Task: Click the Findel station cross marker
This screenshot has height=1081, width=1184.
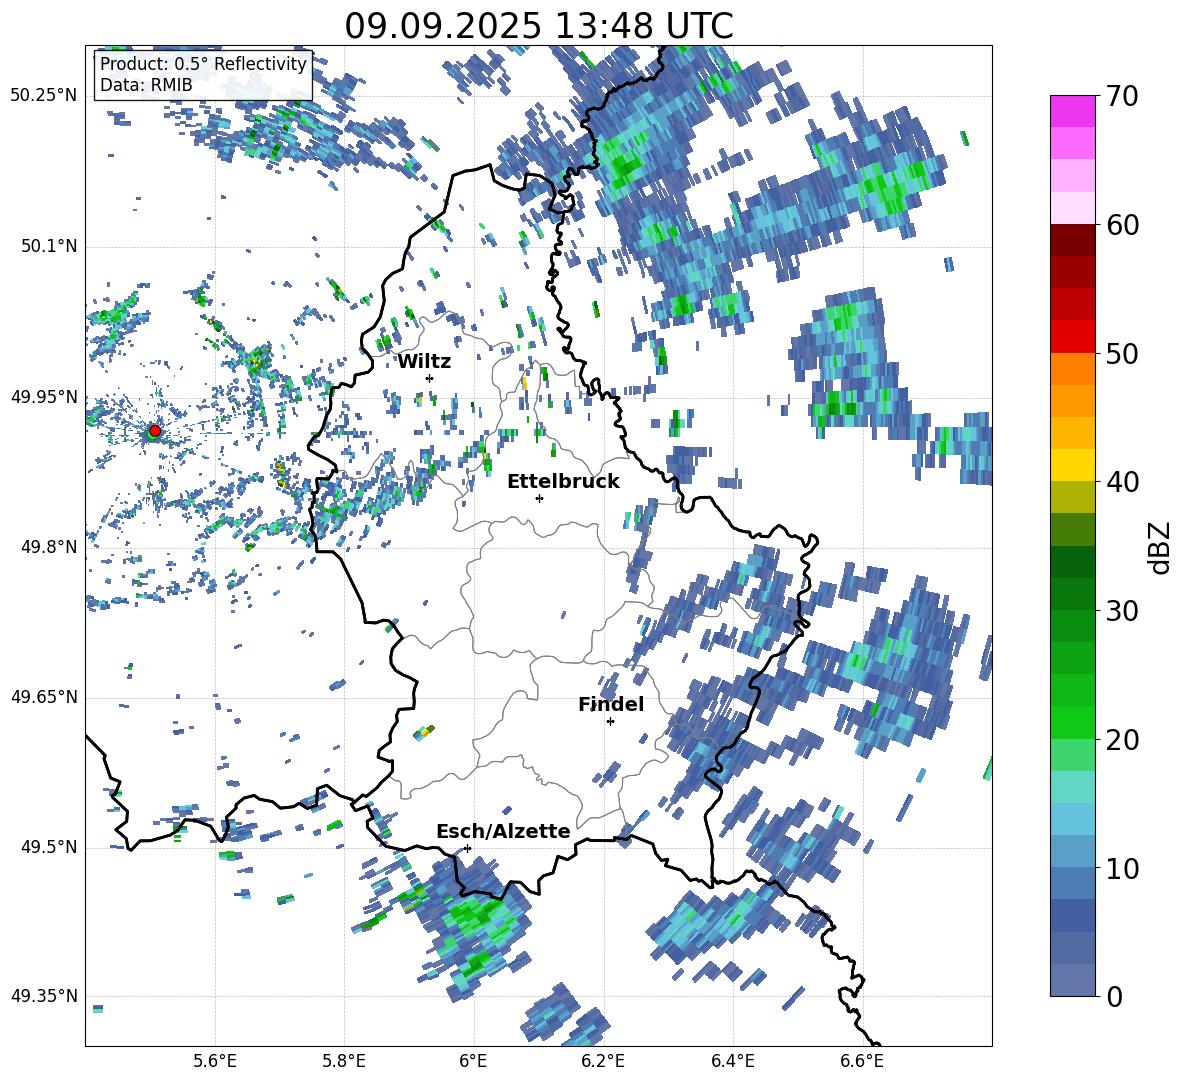Action: [x=610, y=722]
